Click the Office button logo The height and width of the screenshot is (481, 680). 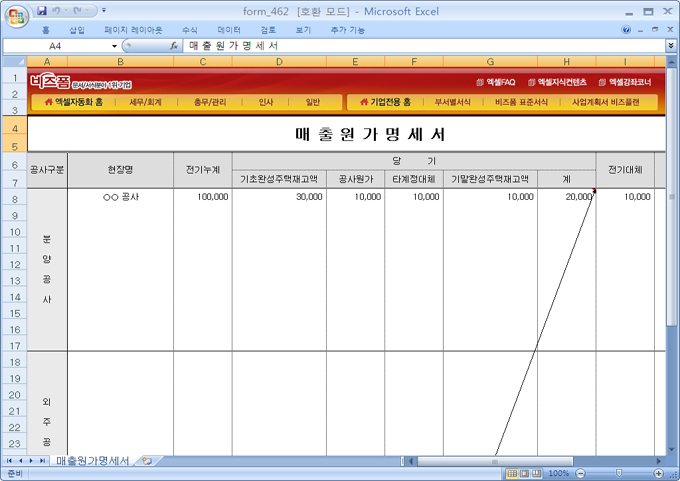pos(16,17)
